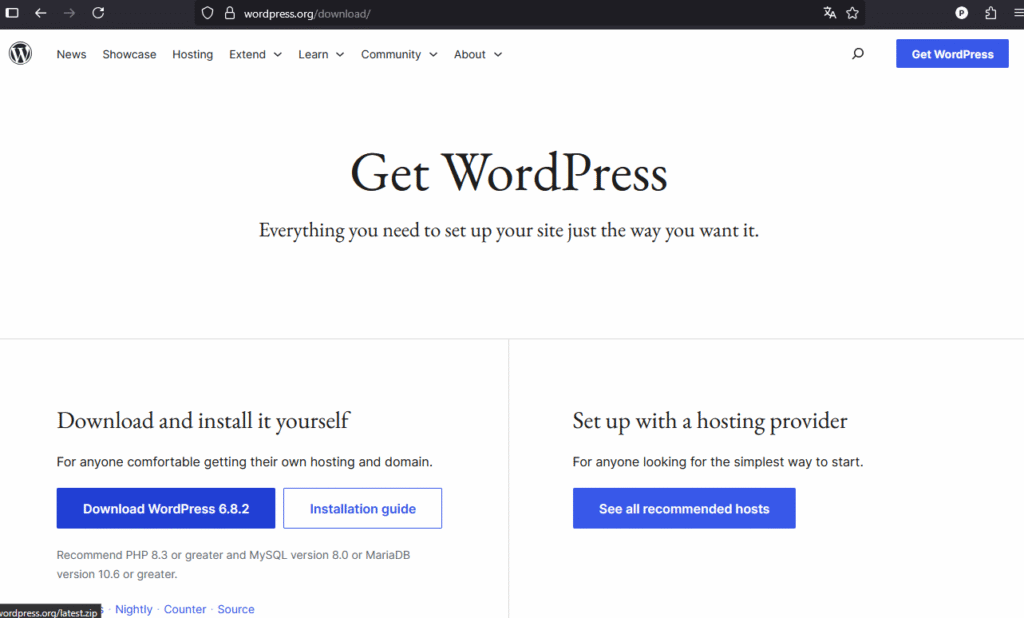
Task: Click the WordPress logo icon
Action: click(20, 53)
